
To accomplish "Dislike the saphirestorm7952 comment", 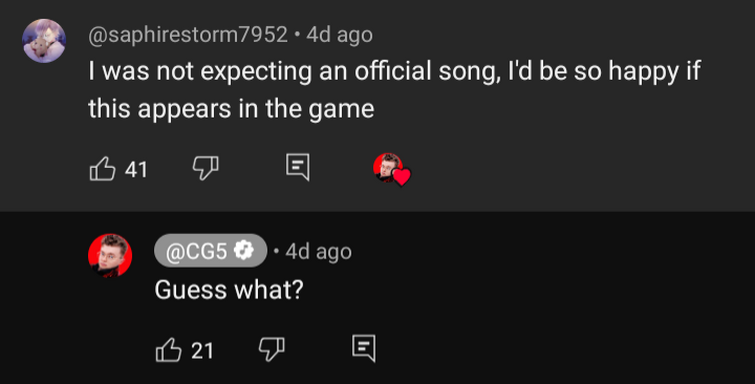I will coord(206,169).
